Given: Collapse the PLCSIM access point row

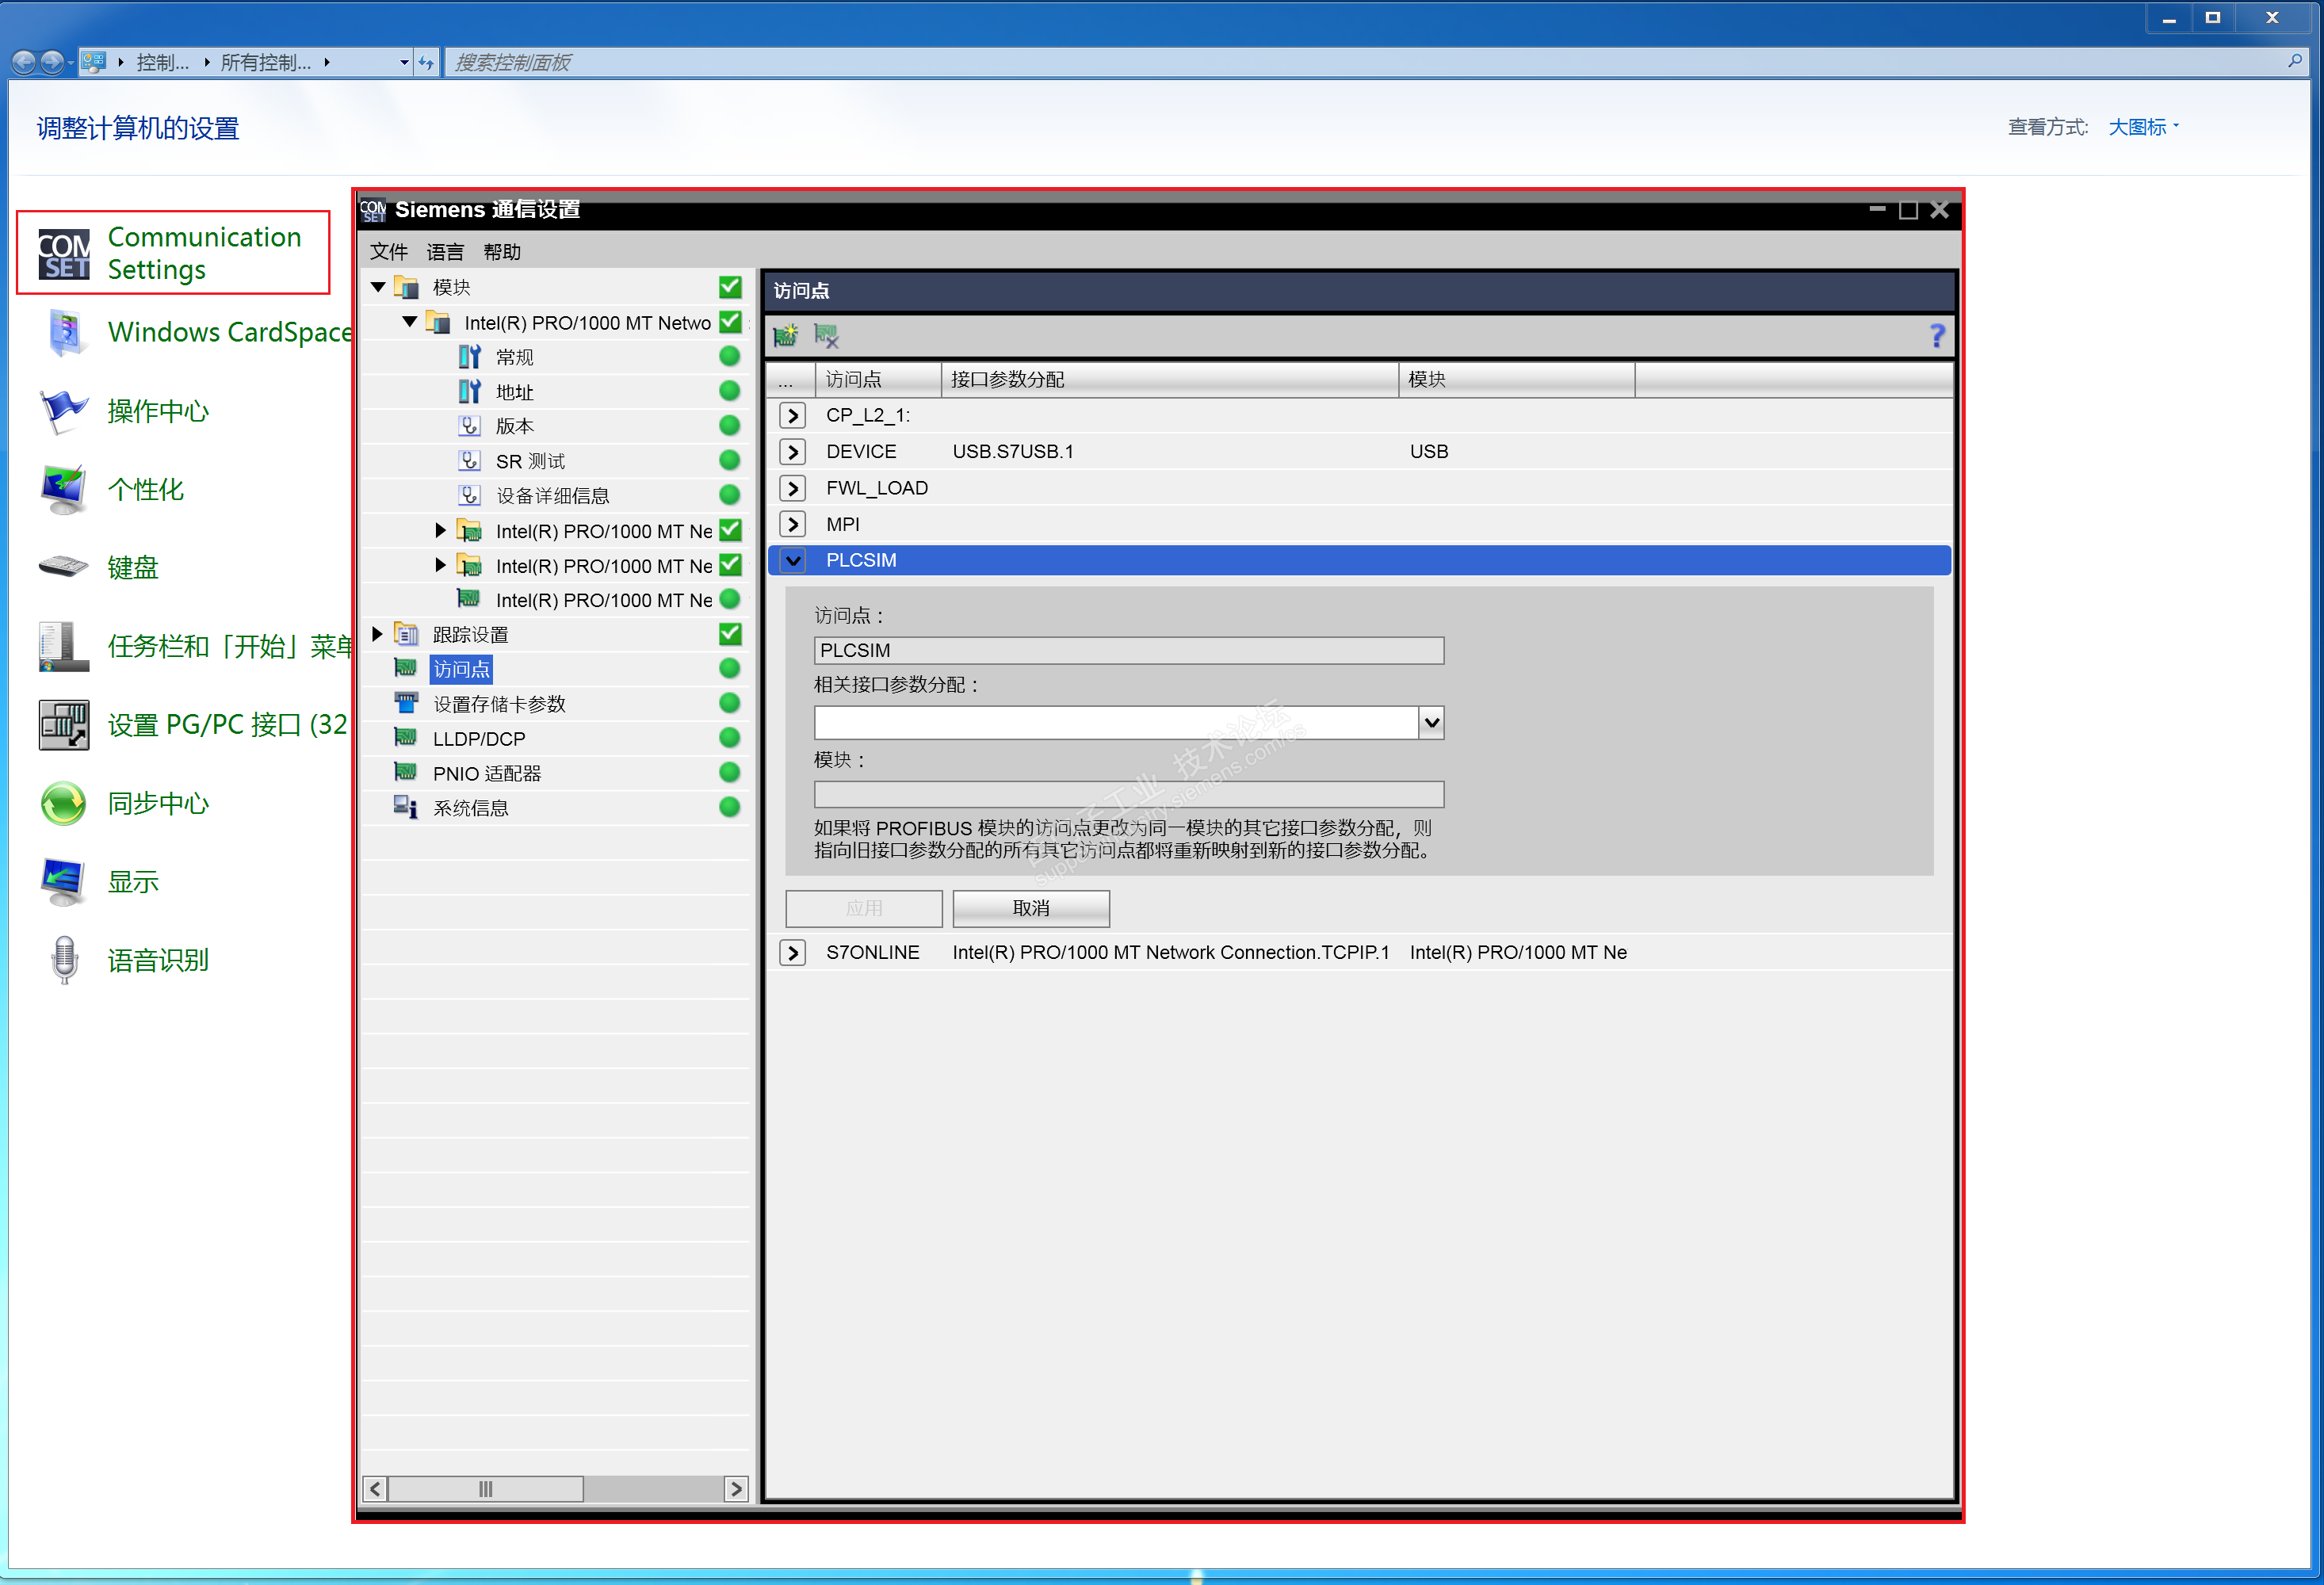Looking at the screenshot, I should [793, 560].
